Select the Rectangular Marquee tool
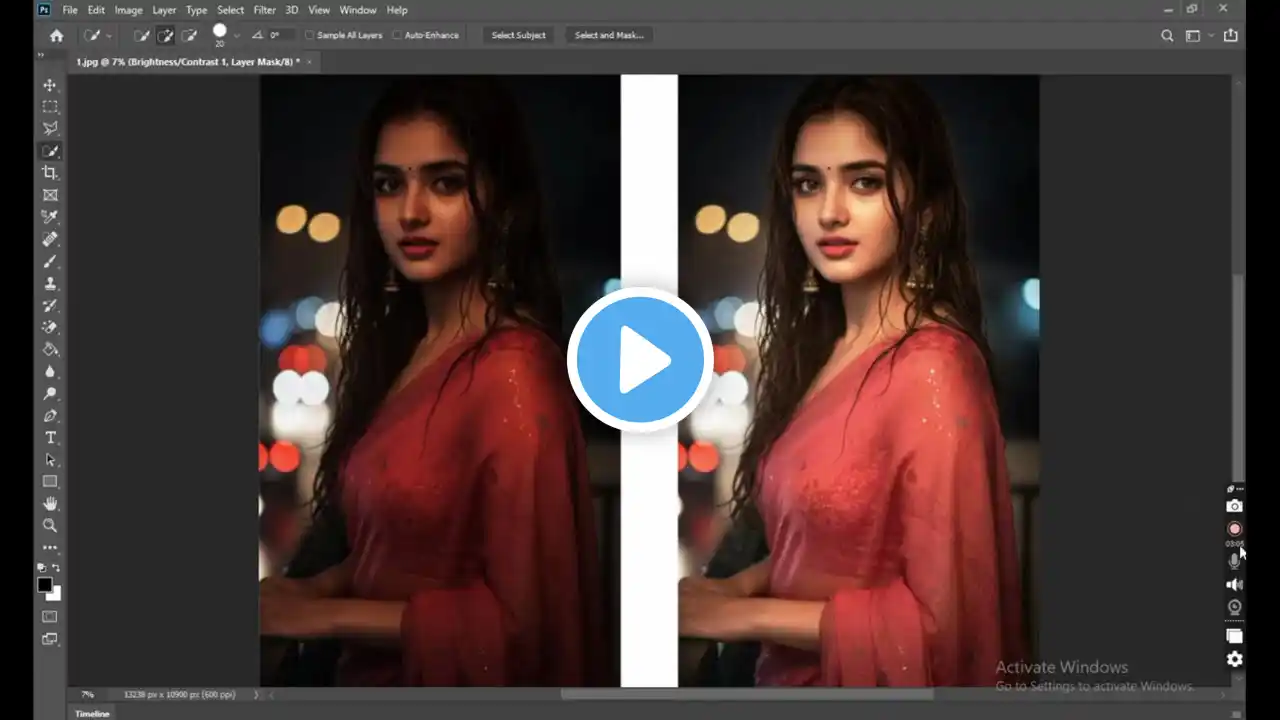The width and height of the screenshot is (1280, 720). [x=50, y=107]
